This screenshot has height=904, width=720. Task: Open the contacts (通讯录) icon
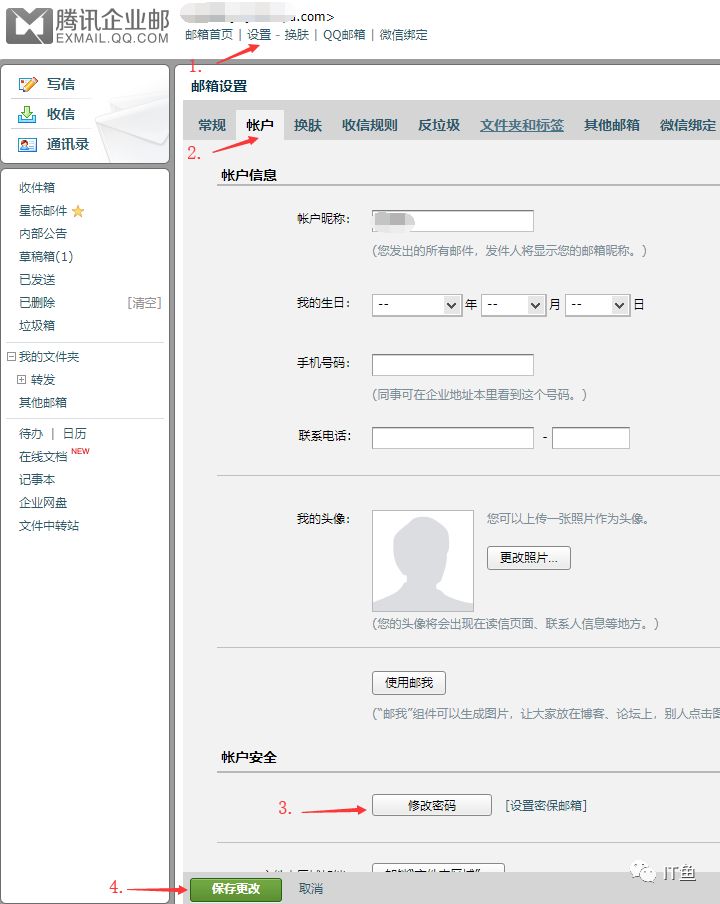point(28,144)
